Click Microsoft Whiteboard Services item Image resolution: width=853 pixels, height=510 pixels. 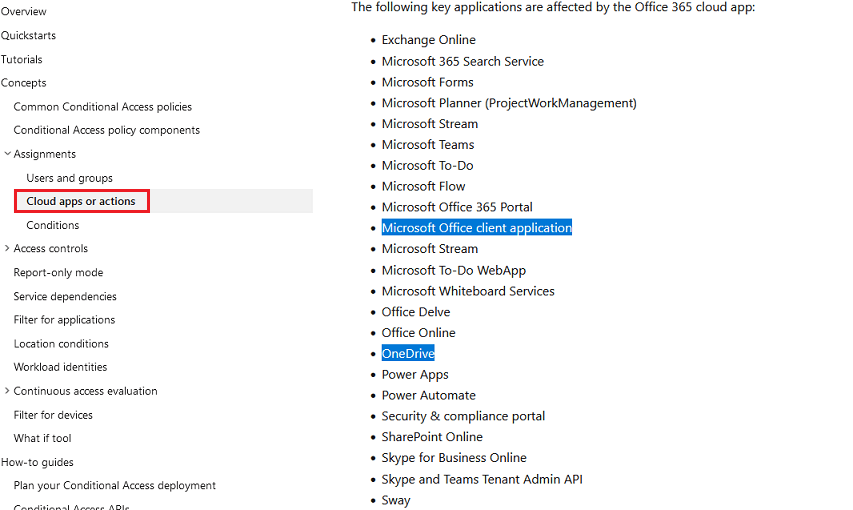[468, 291]
